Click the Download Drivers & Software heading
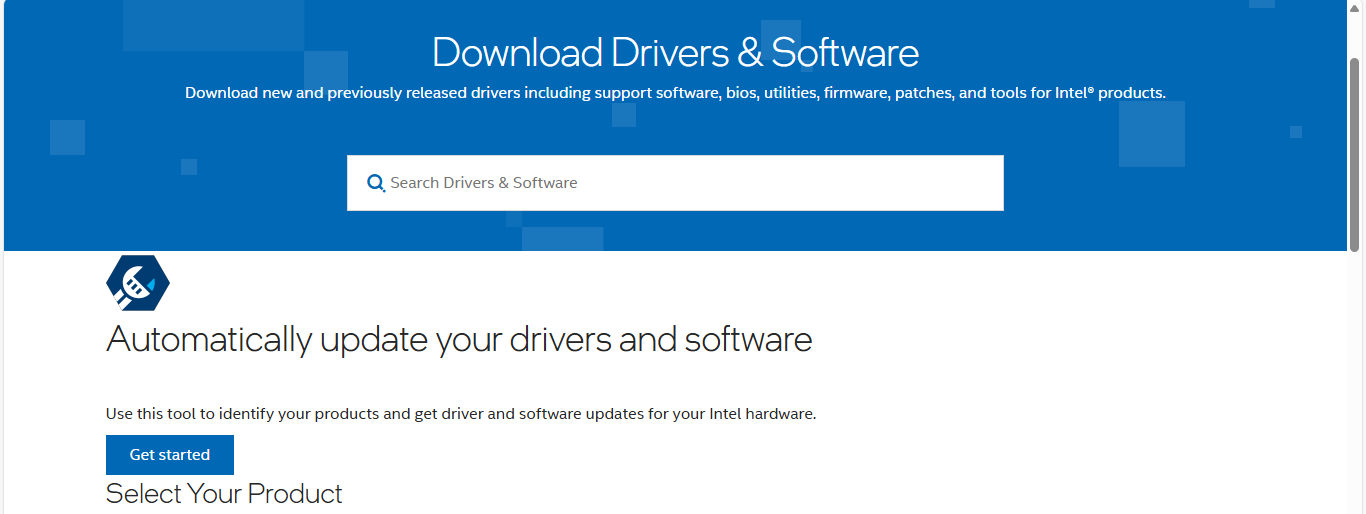Screen dimensions: 1366x514 [x=675, y=52]
